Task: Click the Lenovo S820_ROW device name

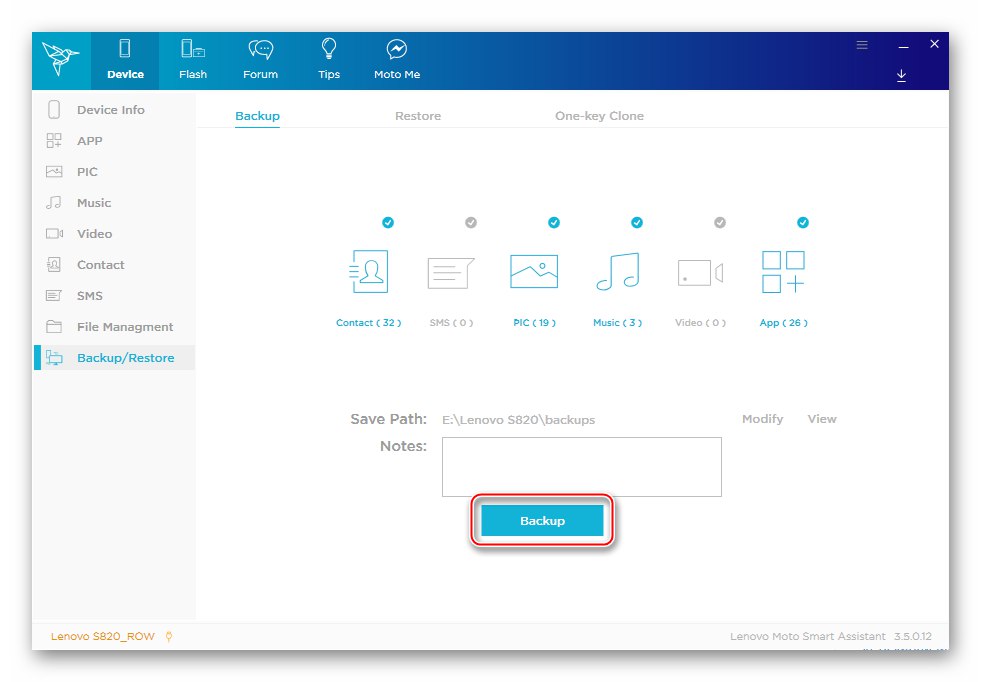Action: pos(103,636)
